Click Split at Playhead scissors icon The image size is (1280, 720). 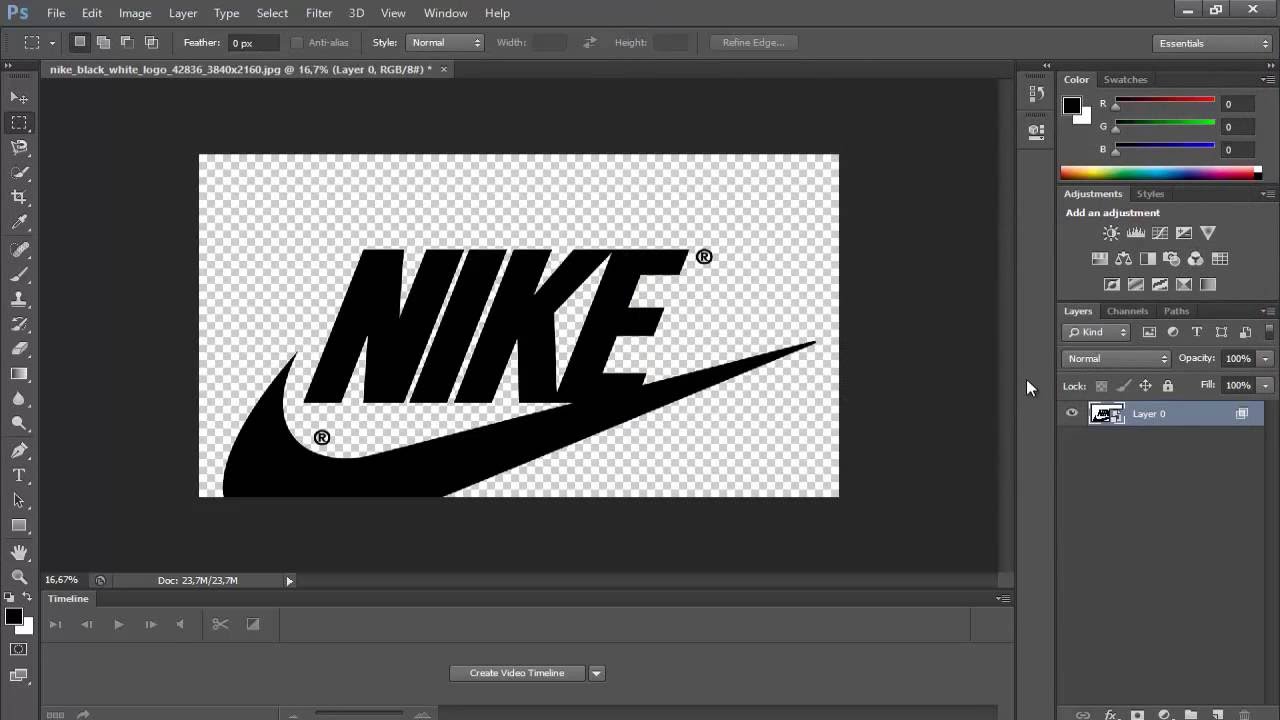pos(220,624)
